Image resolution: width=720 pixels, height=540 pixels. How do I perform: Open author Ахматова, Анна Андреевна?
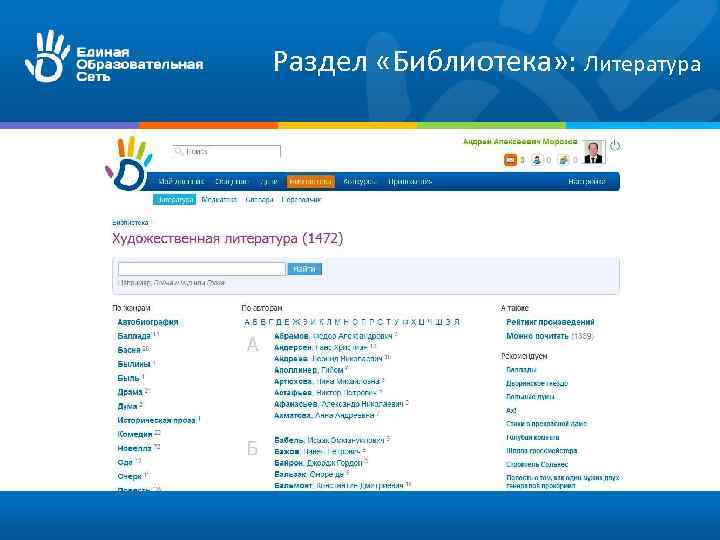324,416
